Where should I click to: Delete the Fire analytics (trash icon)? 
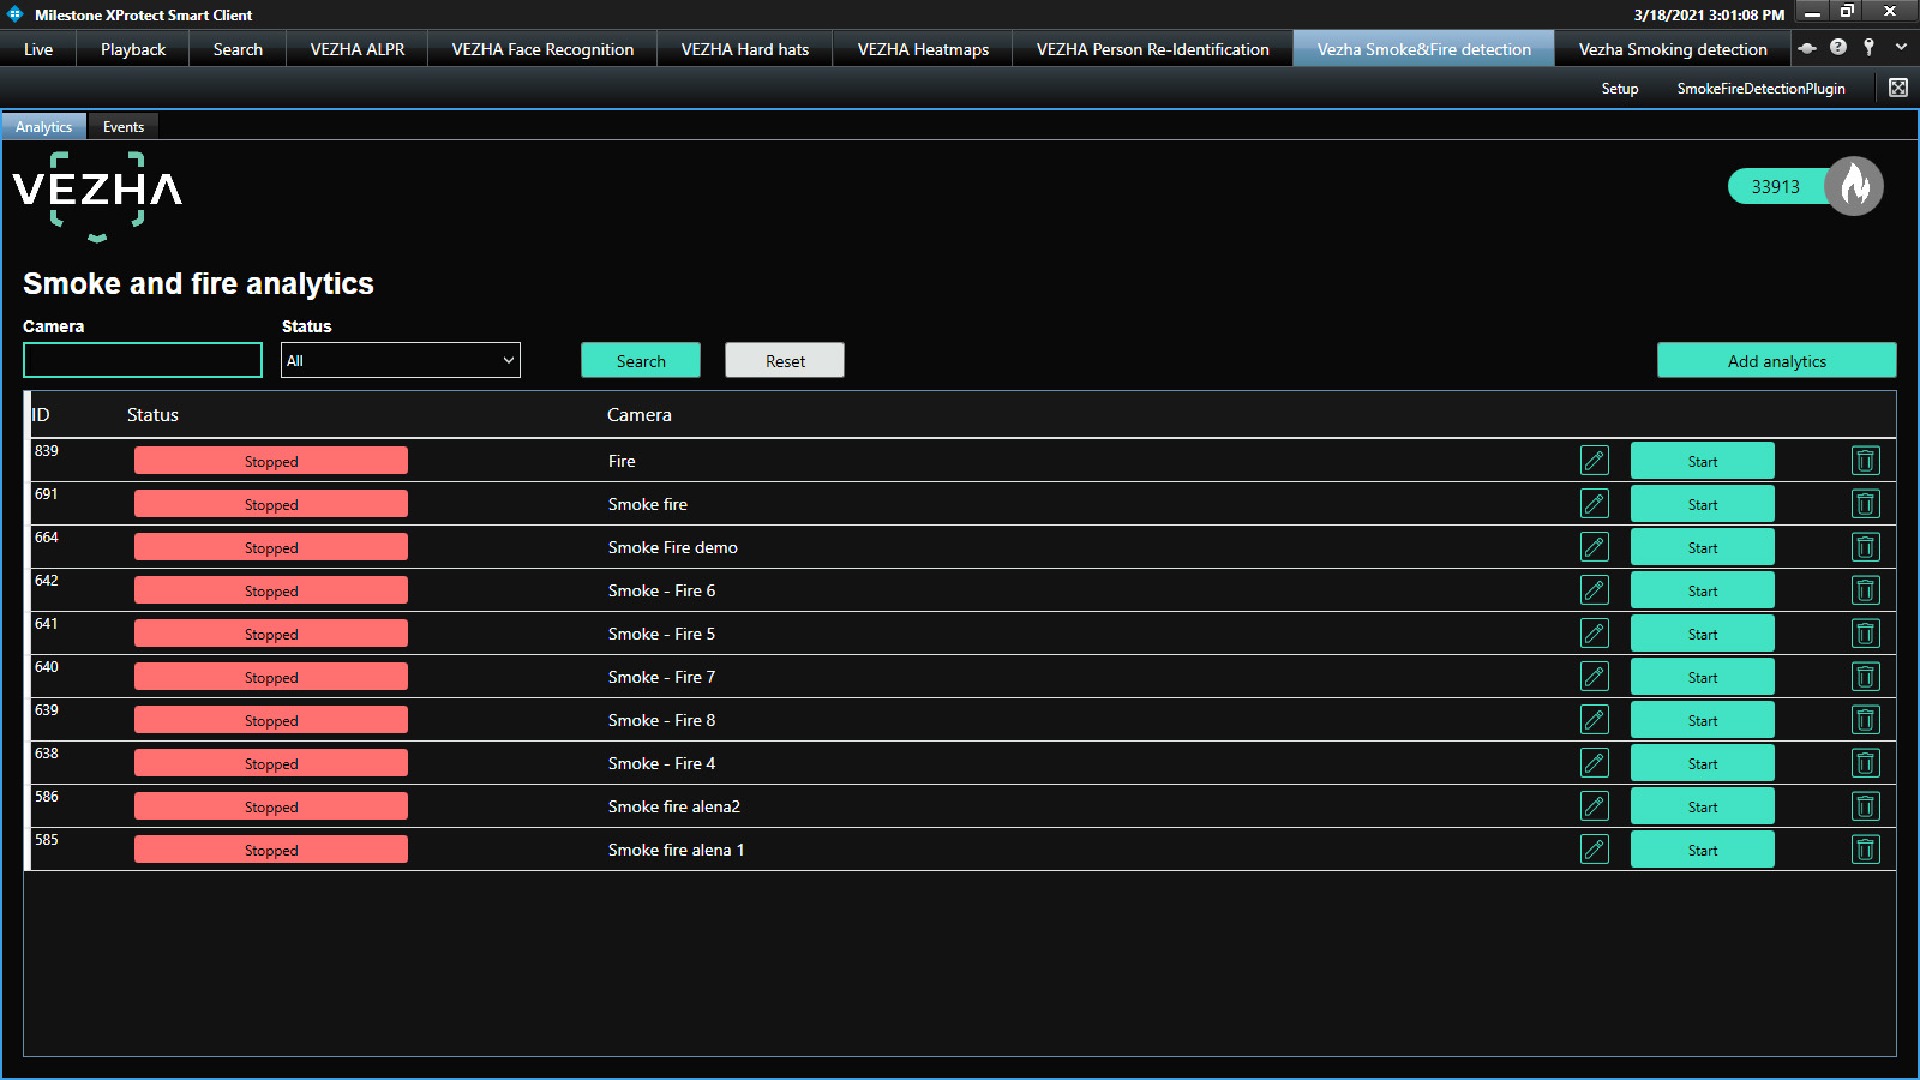(1865, 460)
